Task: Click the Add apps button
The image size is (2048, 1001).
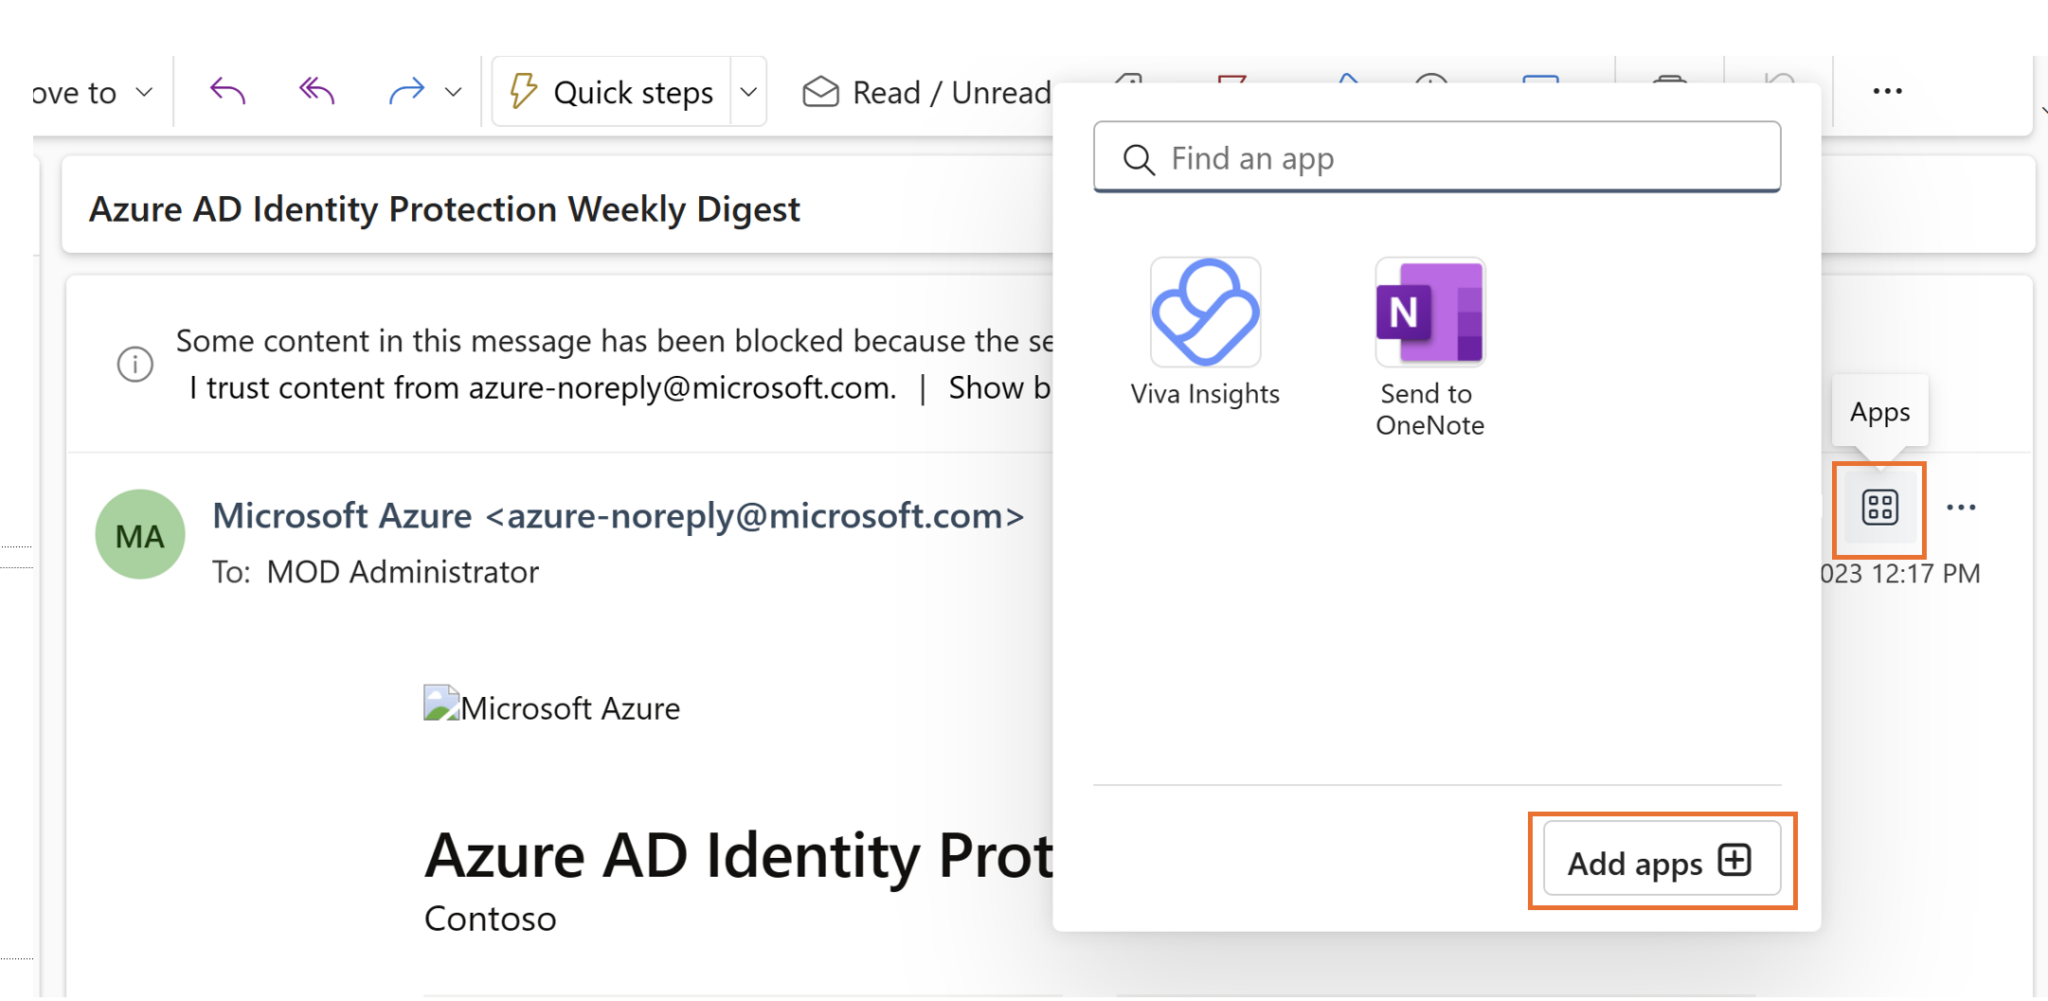Action: click(x=1662, y=861)
